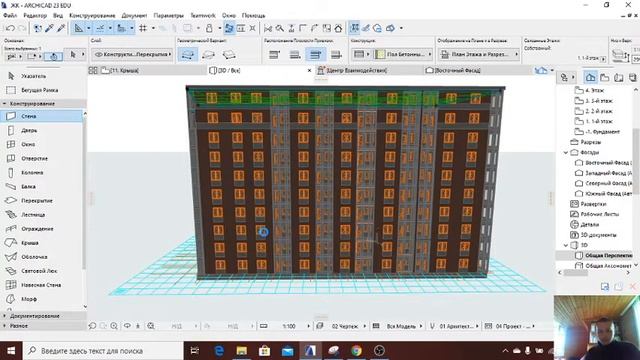Select the Ограждение (Railing) tool
Viewport: 640px width, 360px height.
tap(42, 229)
